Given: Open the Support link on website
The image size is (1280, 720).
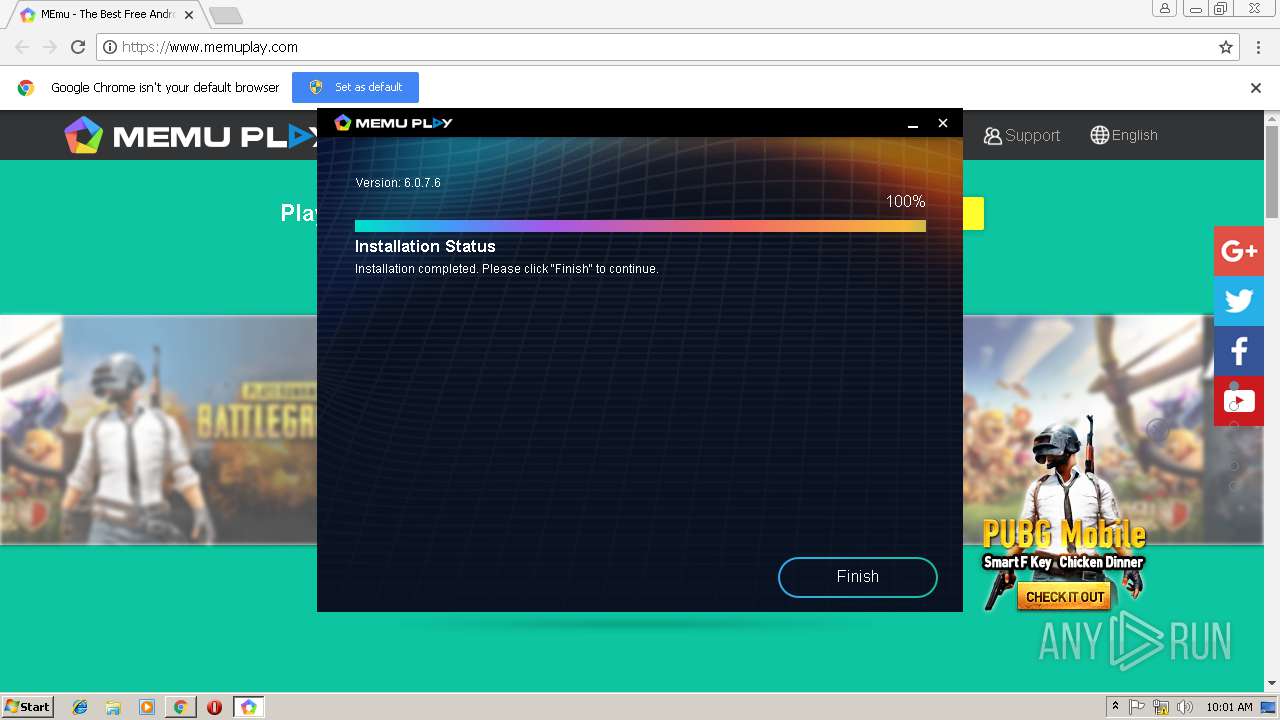Looking at the screenshot, I should pos(1021,135).
